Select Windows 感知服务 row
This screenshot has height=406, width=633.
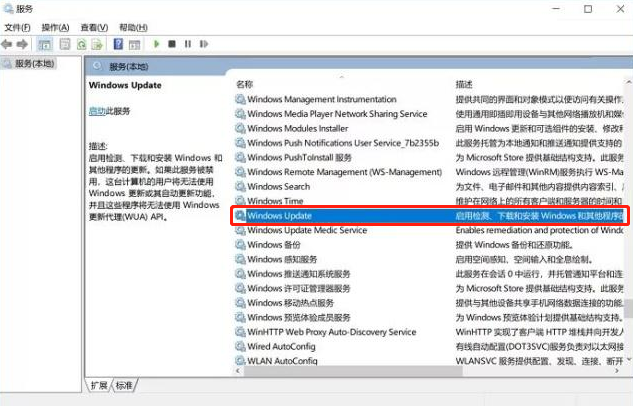pyautogui.click(x=430, y=259)
